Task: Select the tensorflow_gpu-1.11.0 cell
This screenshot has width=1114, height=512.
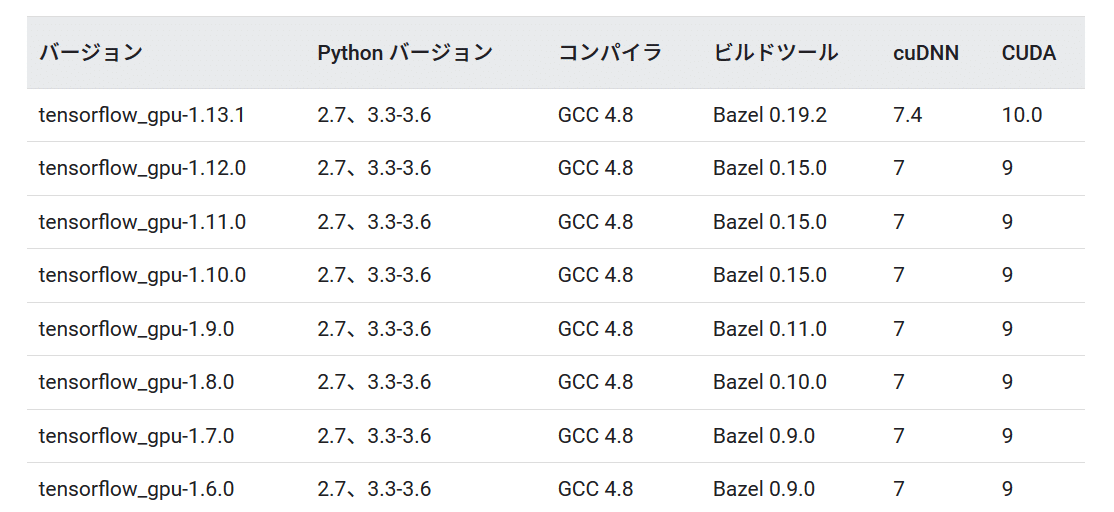Action: [142, 222]
